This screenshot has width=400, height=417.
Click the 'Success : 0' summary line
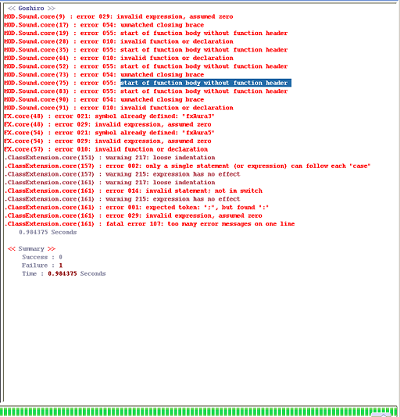click(x=42, y=257)
